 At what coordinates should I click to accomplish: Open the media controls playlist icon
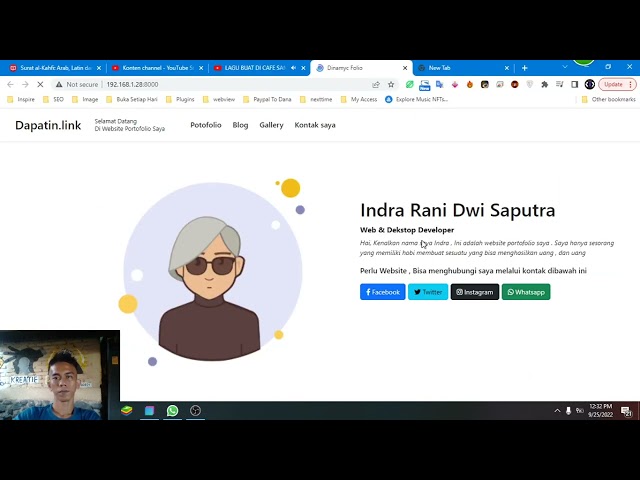(x=560, y=84)
